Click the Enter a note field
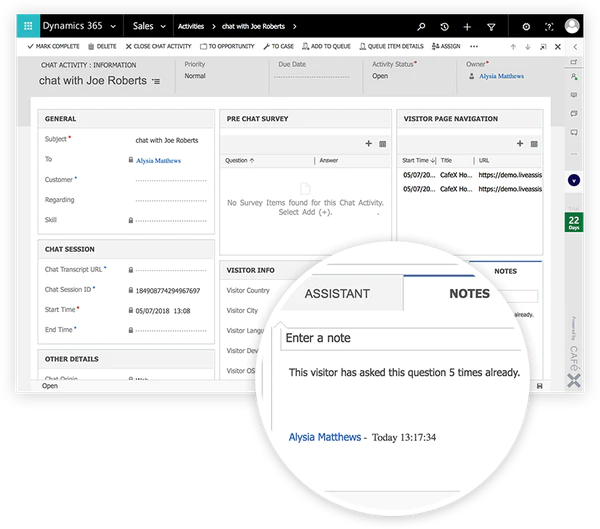Image resolution: width=600 pixels, height=529 pixels. (400, 338)
